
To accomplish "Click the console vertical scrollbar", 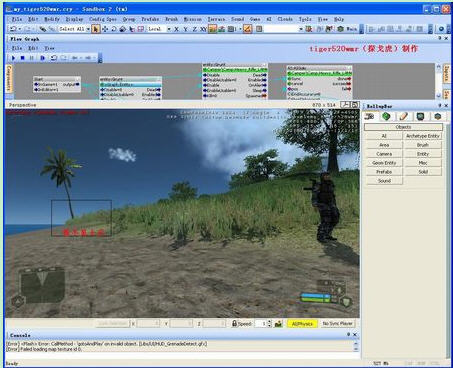I will point(356,346).
